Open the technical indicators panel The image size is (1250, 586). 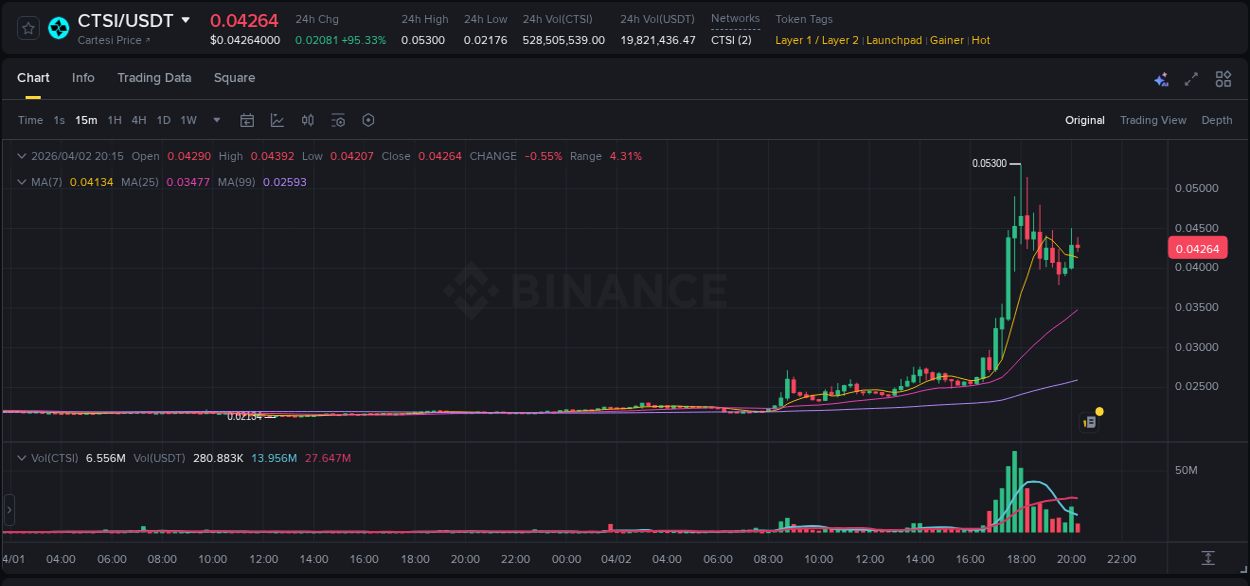(x=277, y=120)
